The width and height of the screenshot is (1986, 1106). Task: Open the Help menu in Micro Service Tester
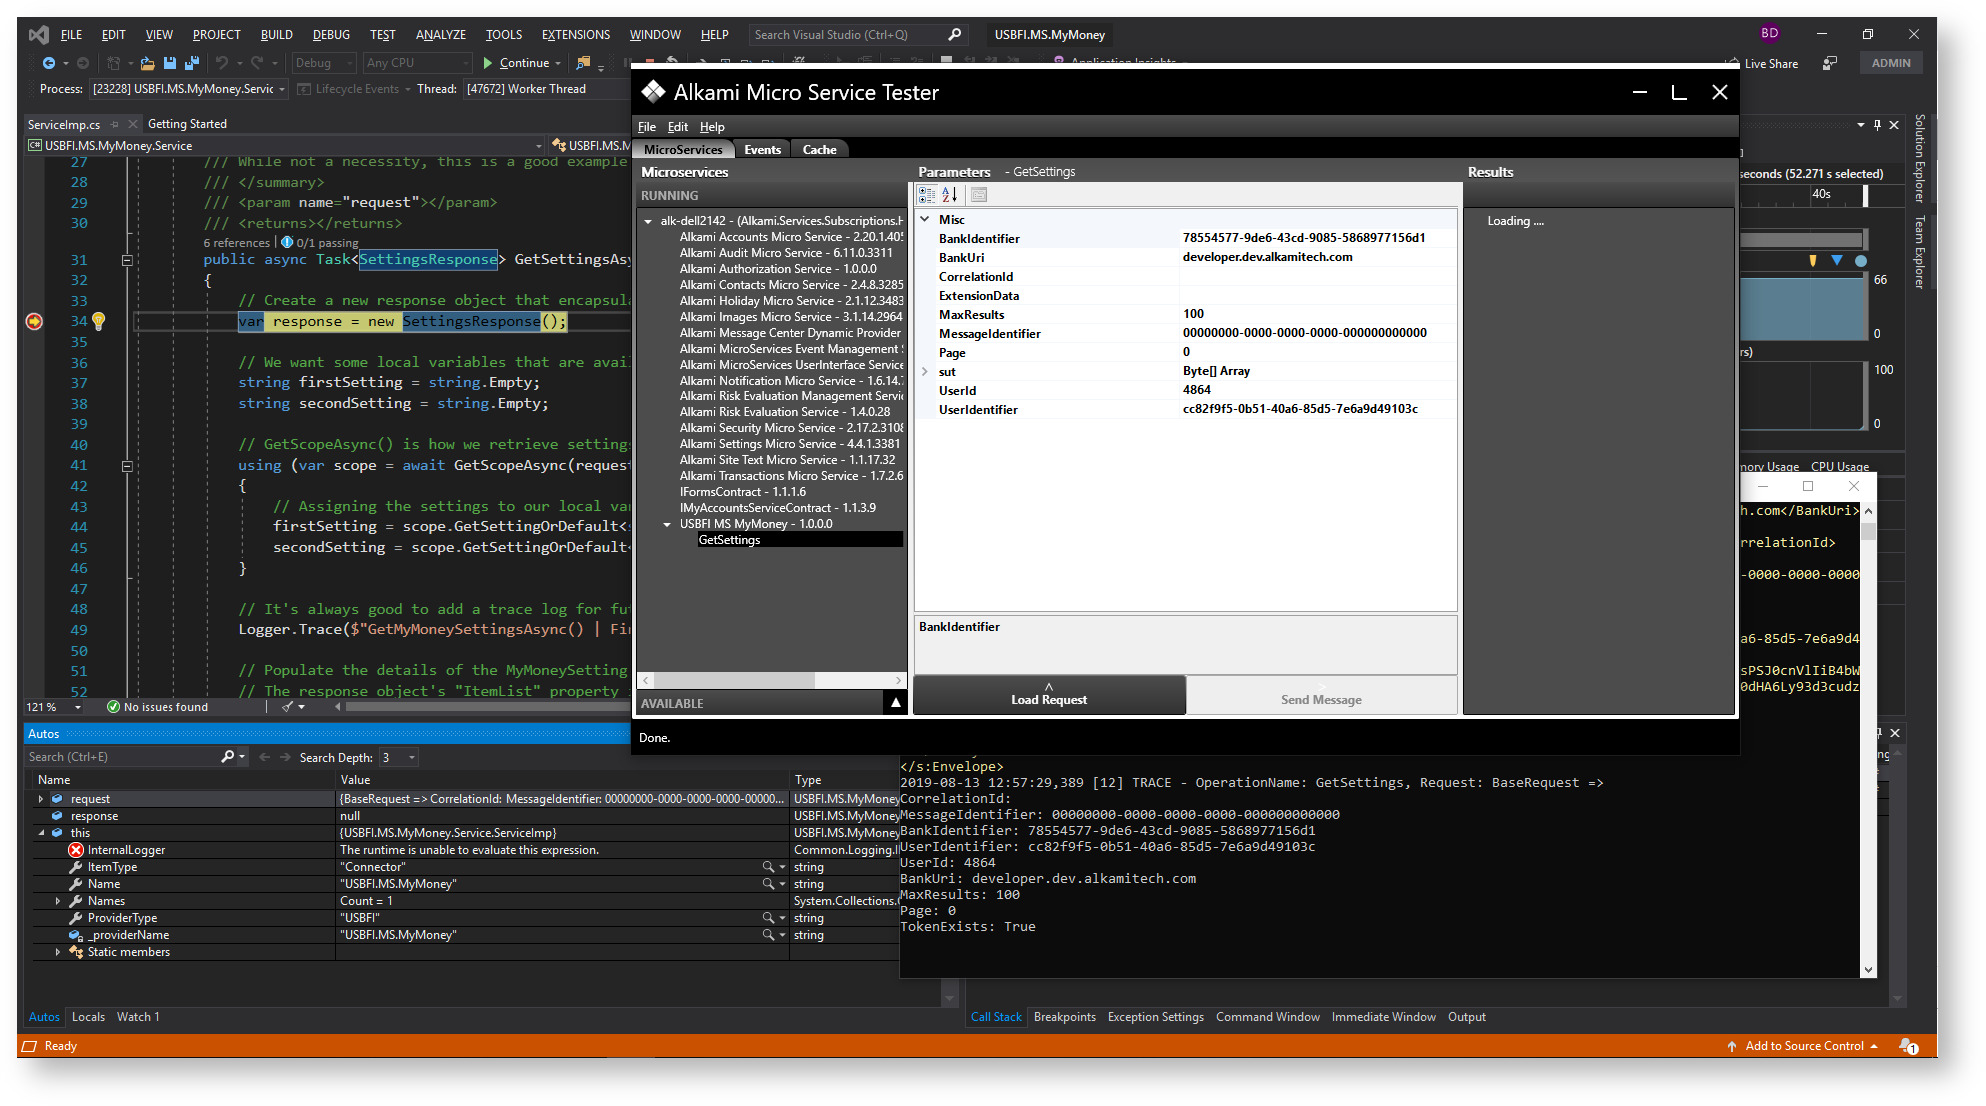point(712,127)
